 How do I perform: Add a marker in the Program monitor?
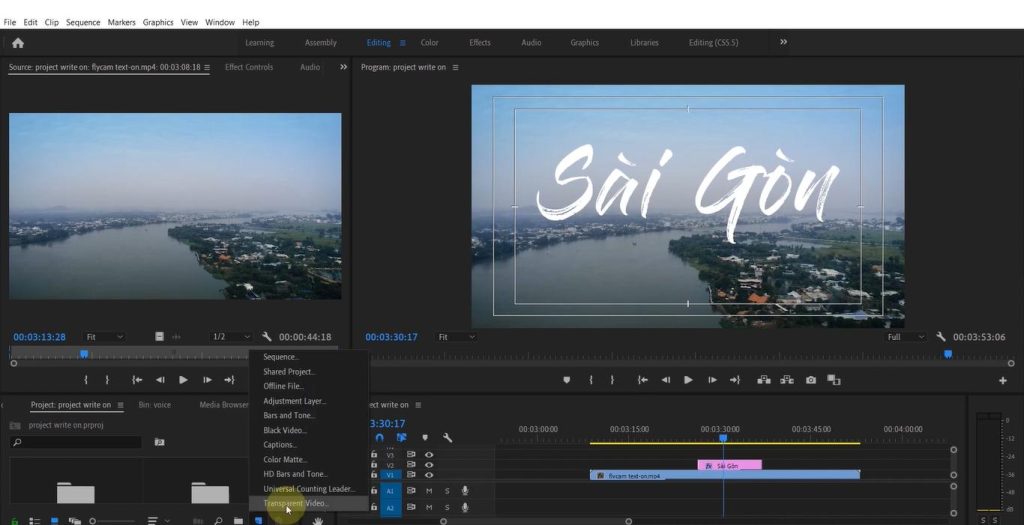pos(567,380)
